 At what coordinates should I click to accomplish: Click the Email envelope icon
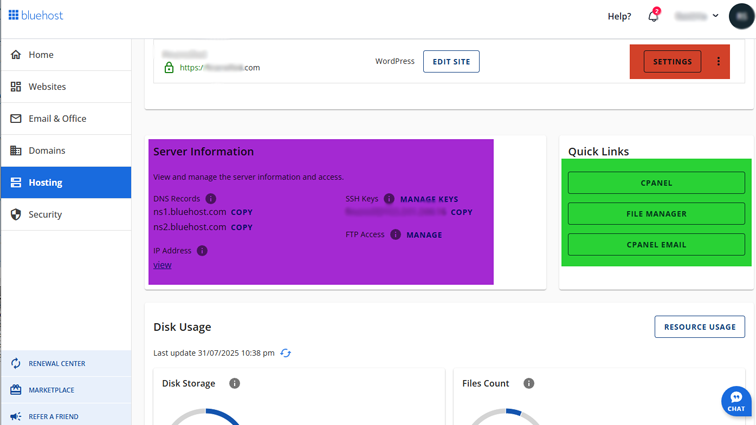click(16, 118)
